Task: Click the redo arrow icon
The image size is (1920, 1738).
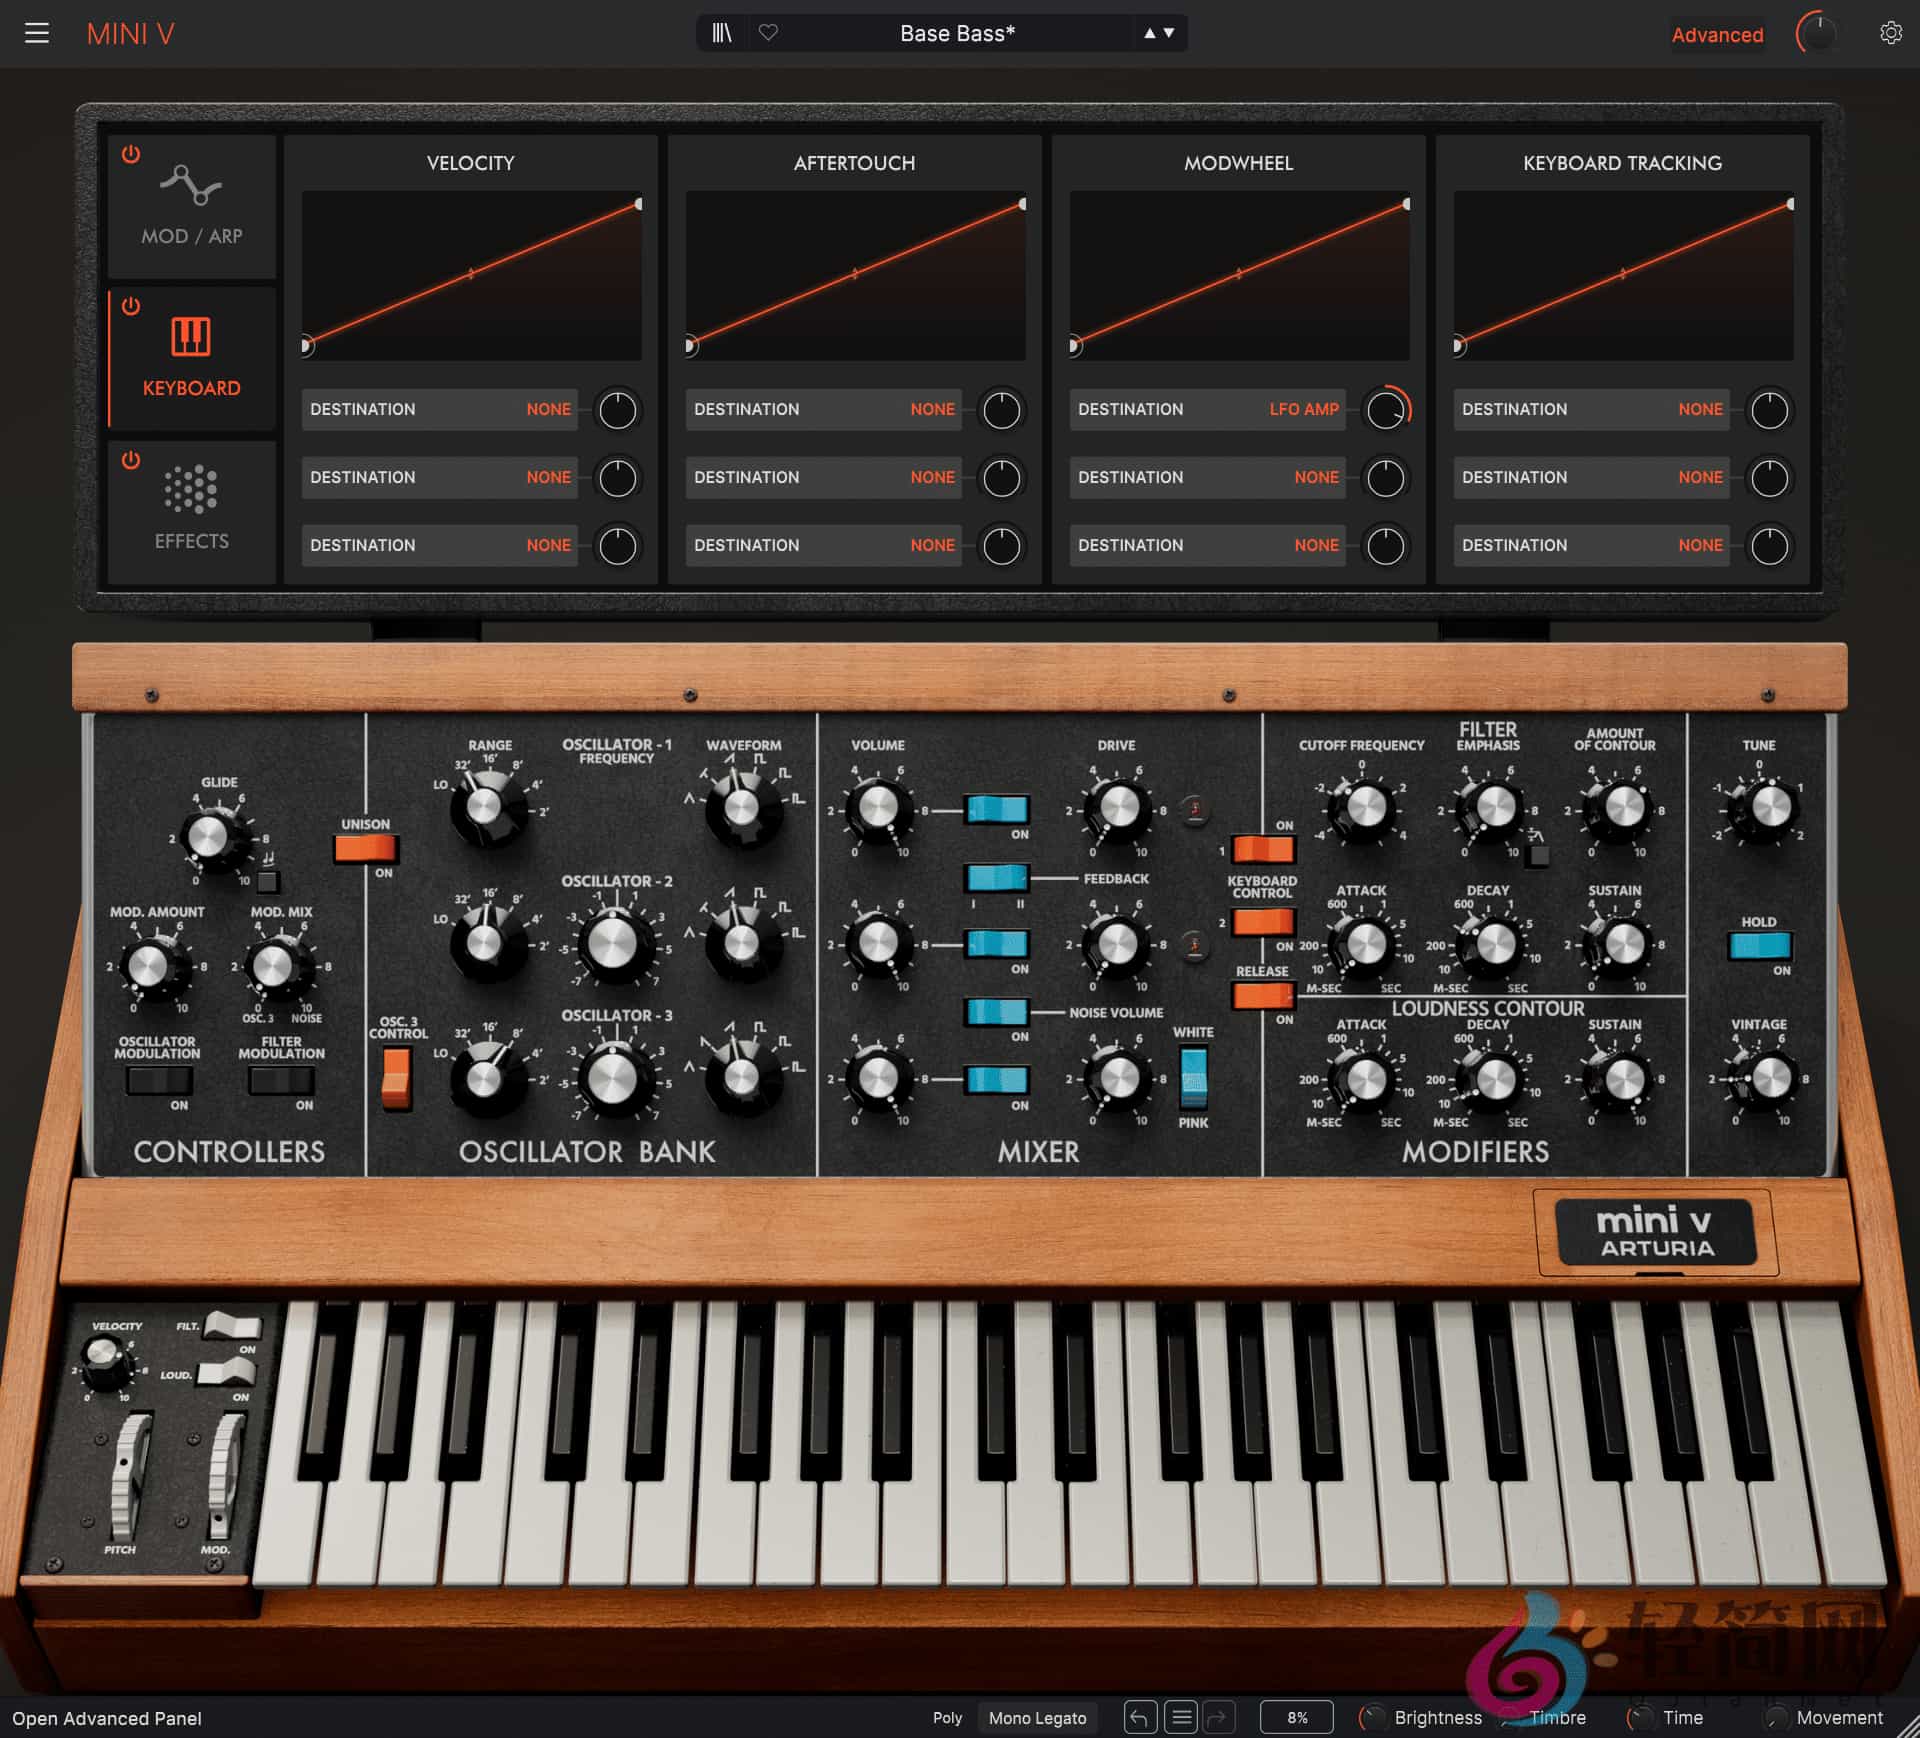Action: click(x=1220, y=1717)
